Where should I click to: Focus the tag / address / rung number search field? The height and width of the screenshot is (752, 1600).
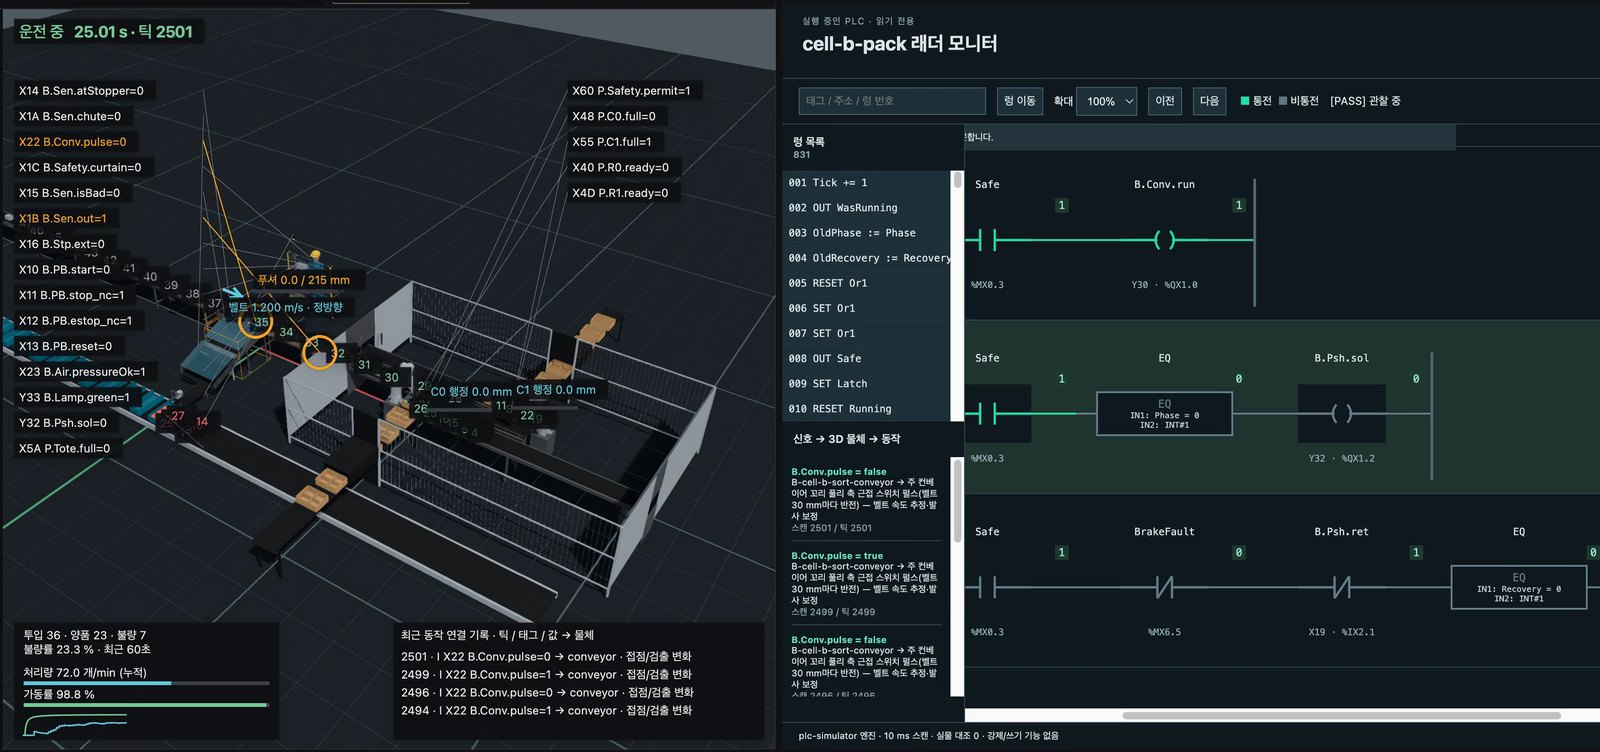892,101
